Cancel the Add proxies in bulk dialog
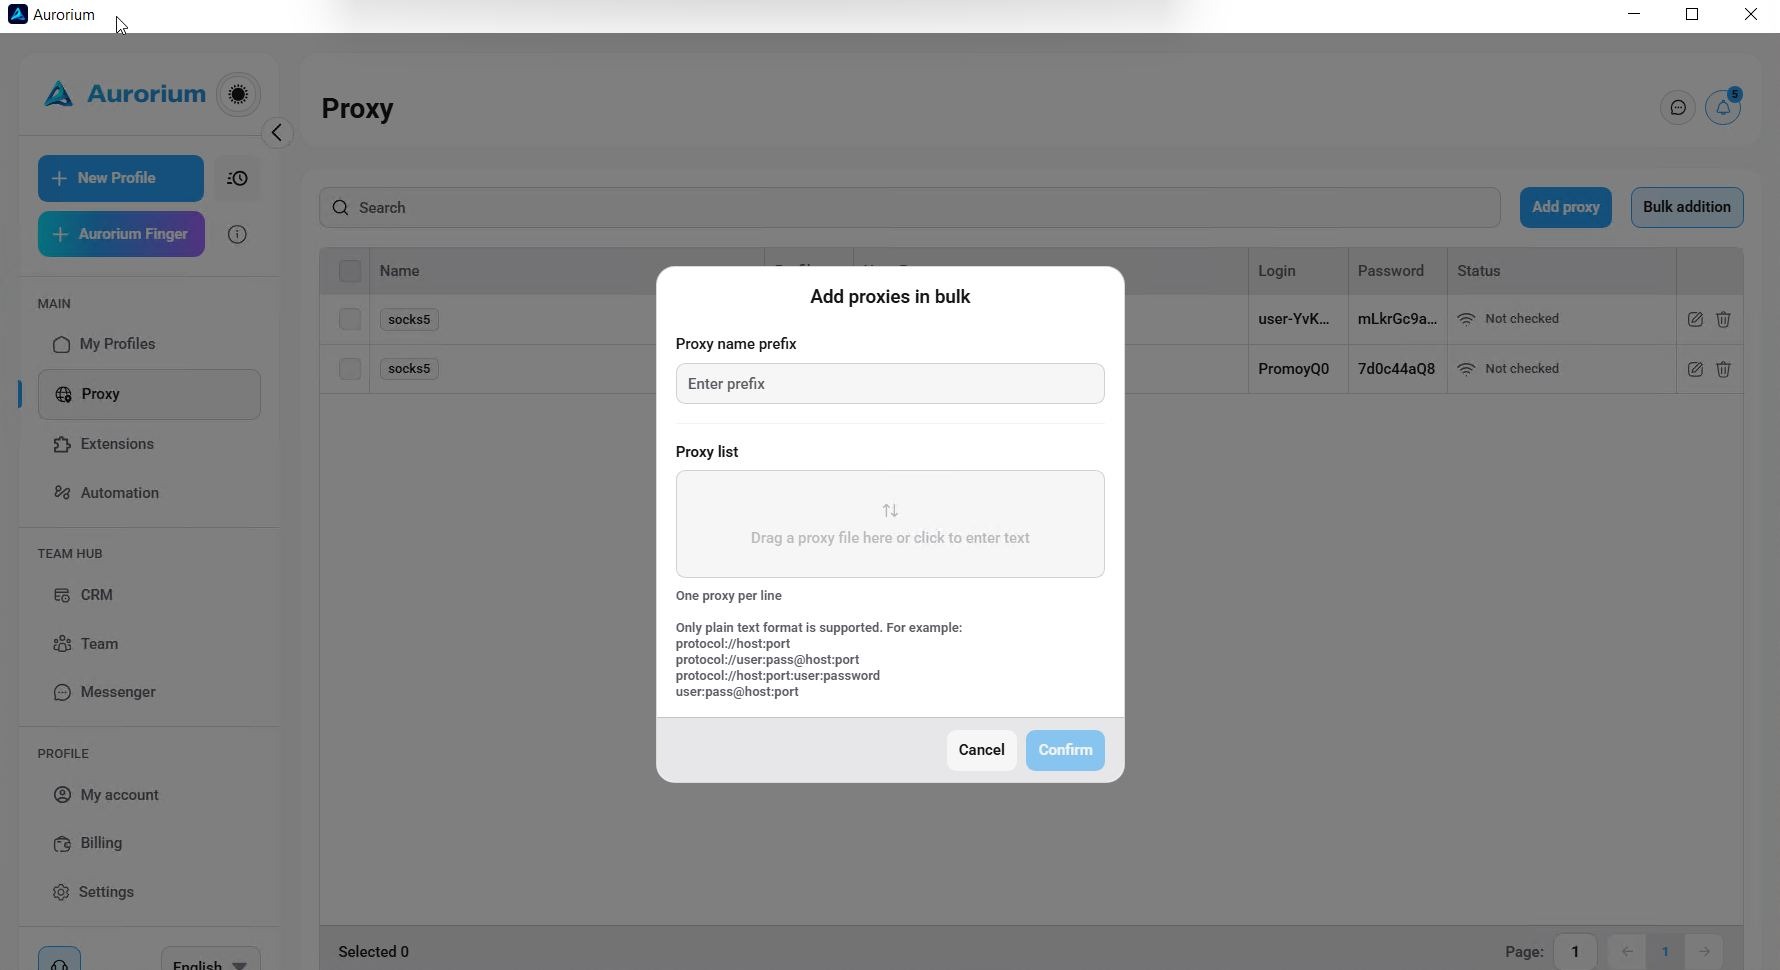The image size is (1780, 970). point(981,750)
